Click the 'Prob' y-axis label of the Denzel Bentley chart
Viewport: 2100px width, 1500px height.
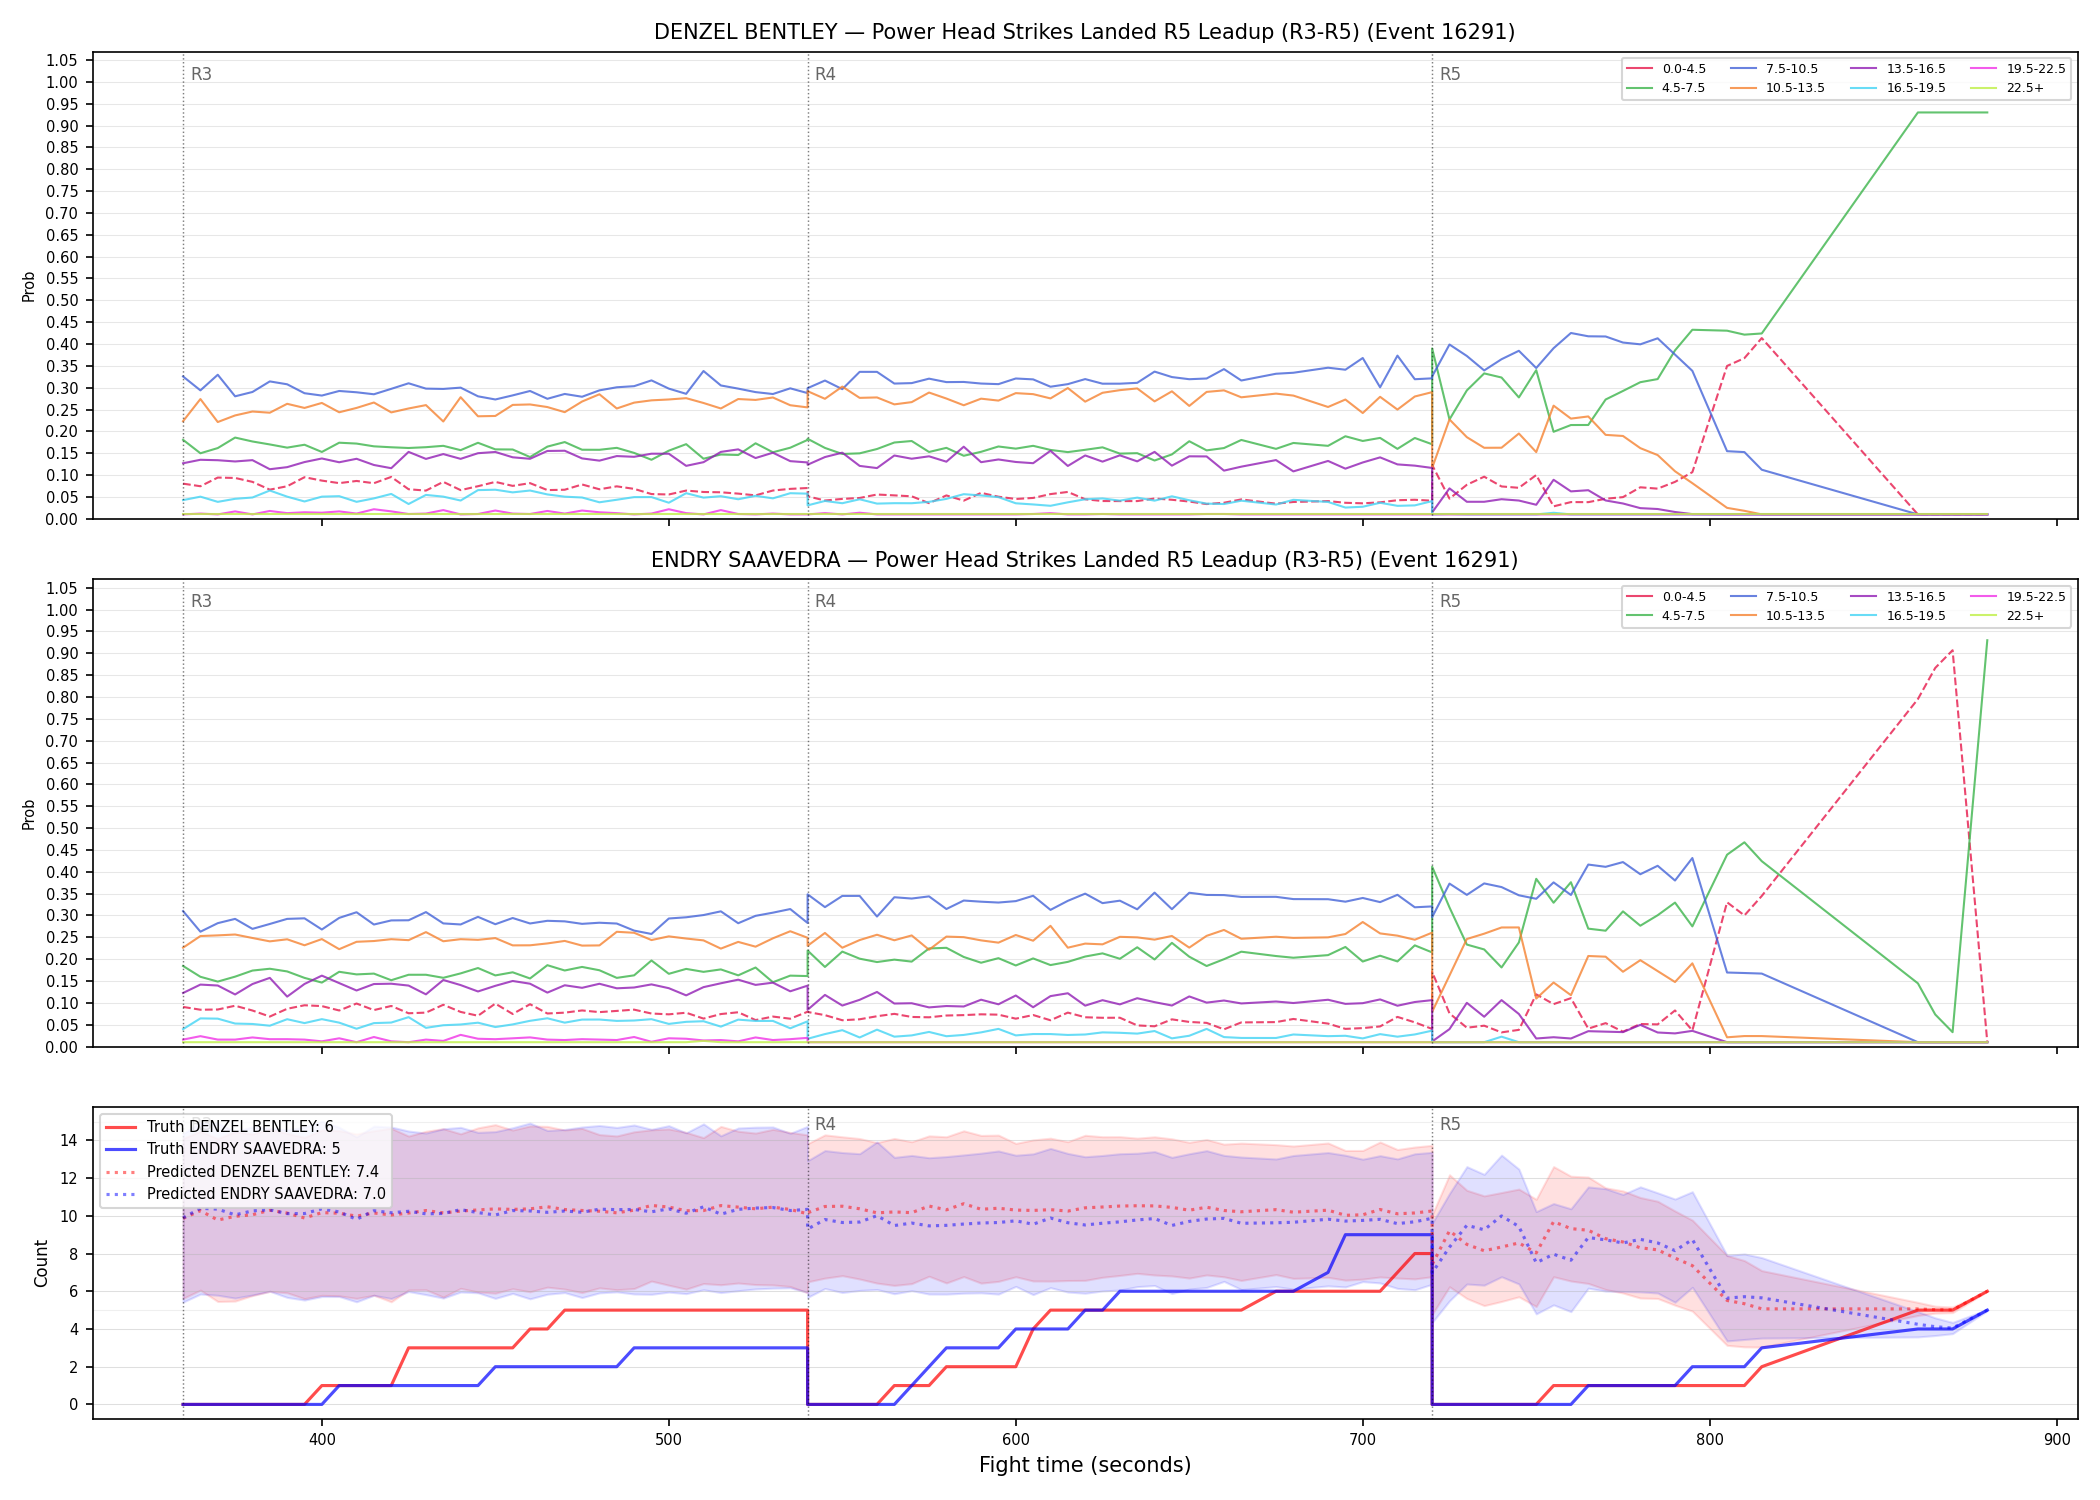pyautogui.click(x=29, y=287)
